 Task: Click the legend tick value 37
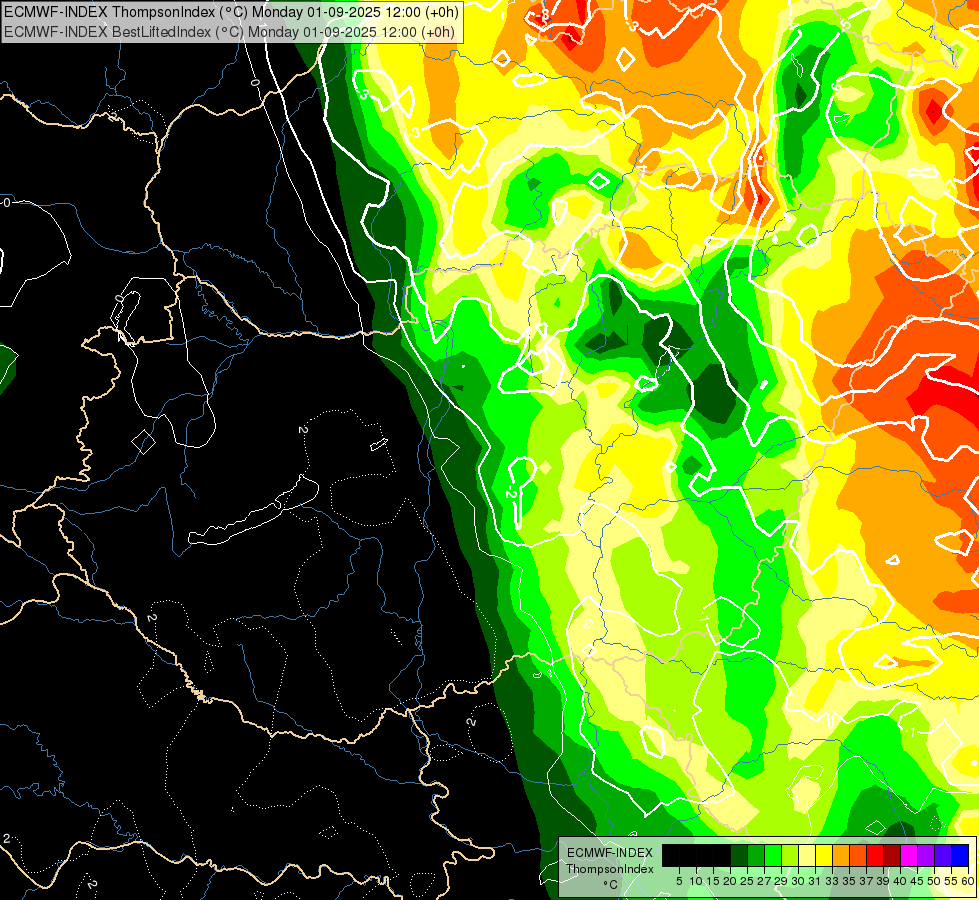pos(867,881)
